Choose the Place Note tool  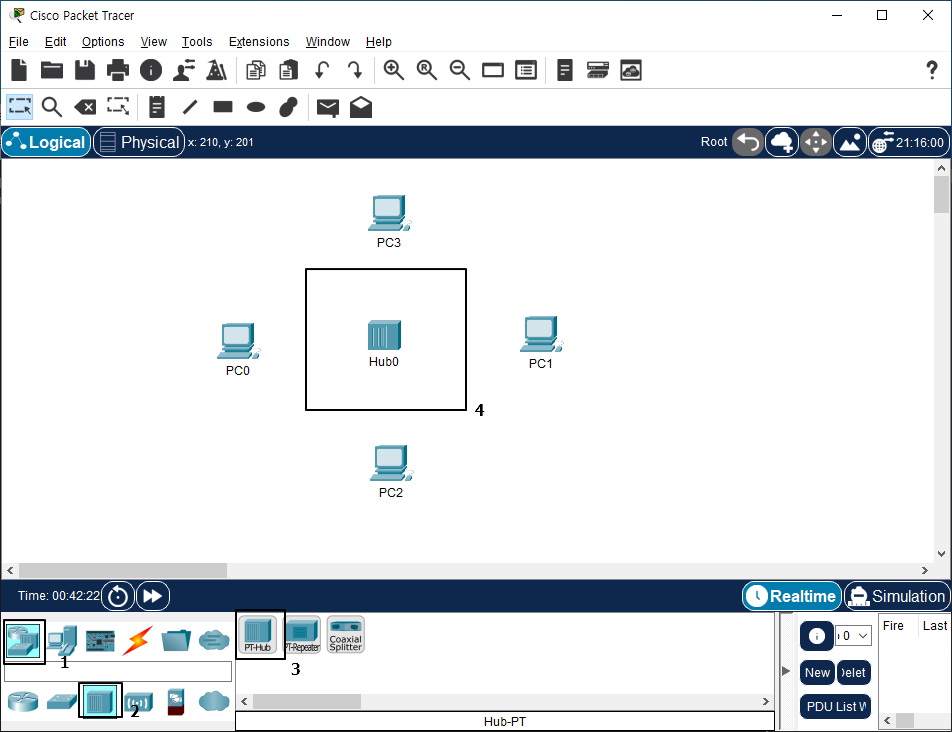click(x=157, y=107)
